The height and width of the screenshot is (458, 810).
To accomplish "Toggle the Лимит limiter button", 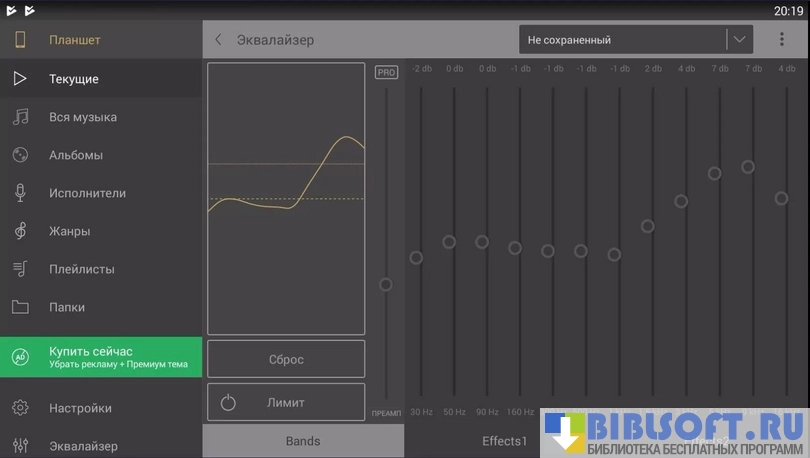I will (286, 402).
